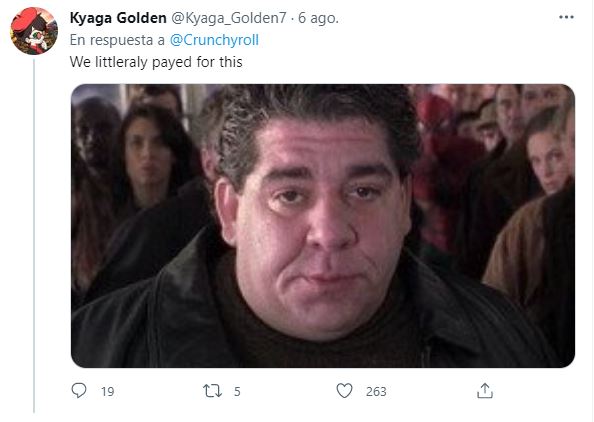Click the retweet count 5
Image resolution: width=594 pixels, height=422 pixels.
[x=237, y=391]
